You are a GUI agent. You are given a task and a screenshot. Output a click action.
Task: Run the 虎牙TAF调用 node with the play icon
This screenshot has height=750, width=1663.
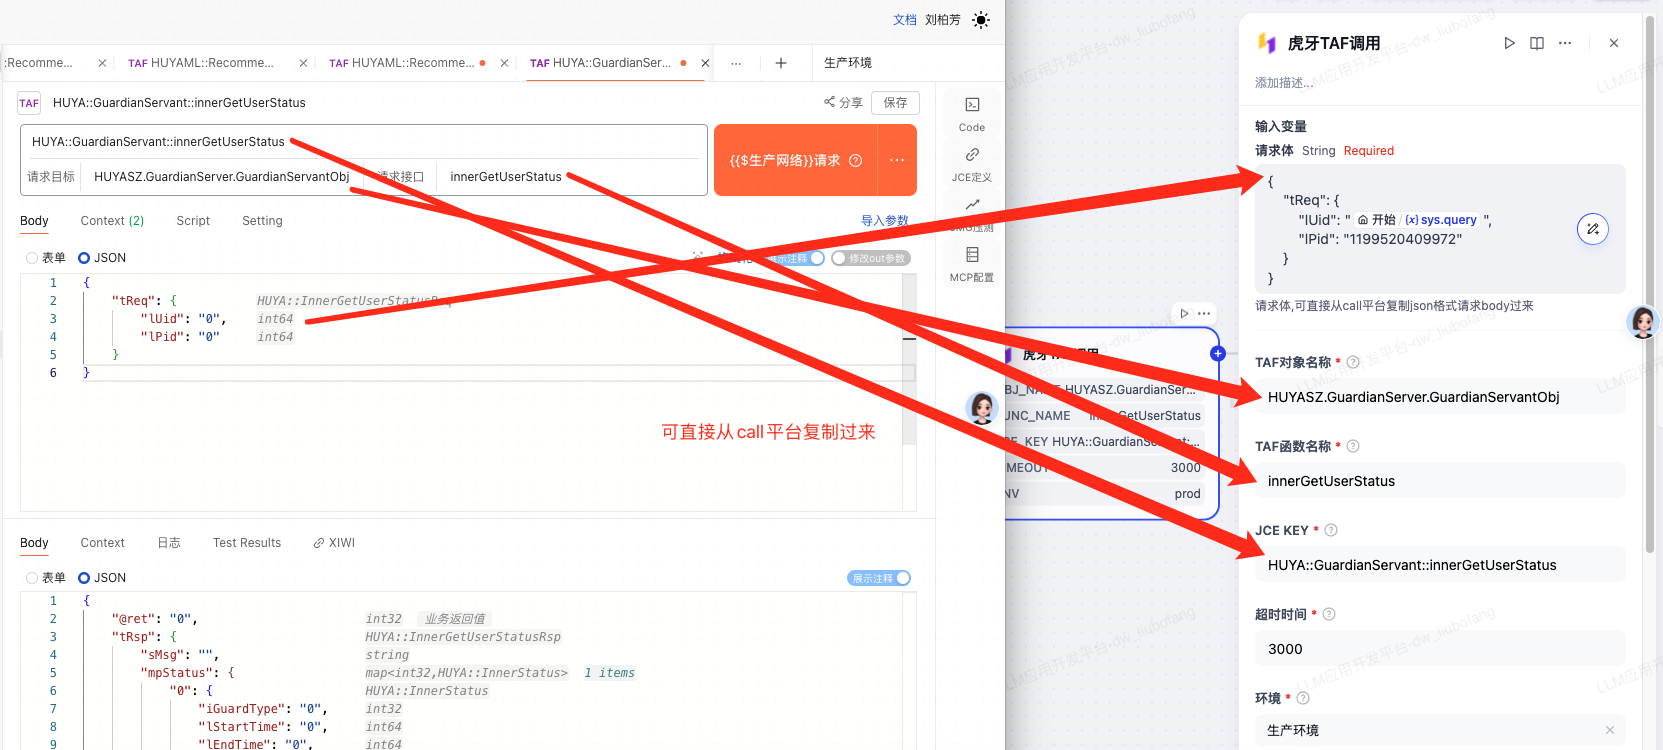coord(1509,43)
